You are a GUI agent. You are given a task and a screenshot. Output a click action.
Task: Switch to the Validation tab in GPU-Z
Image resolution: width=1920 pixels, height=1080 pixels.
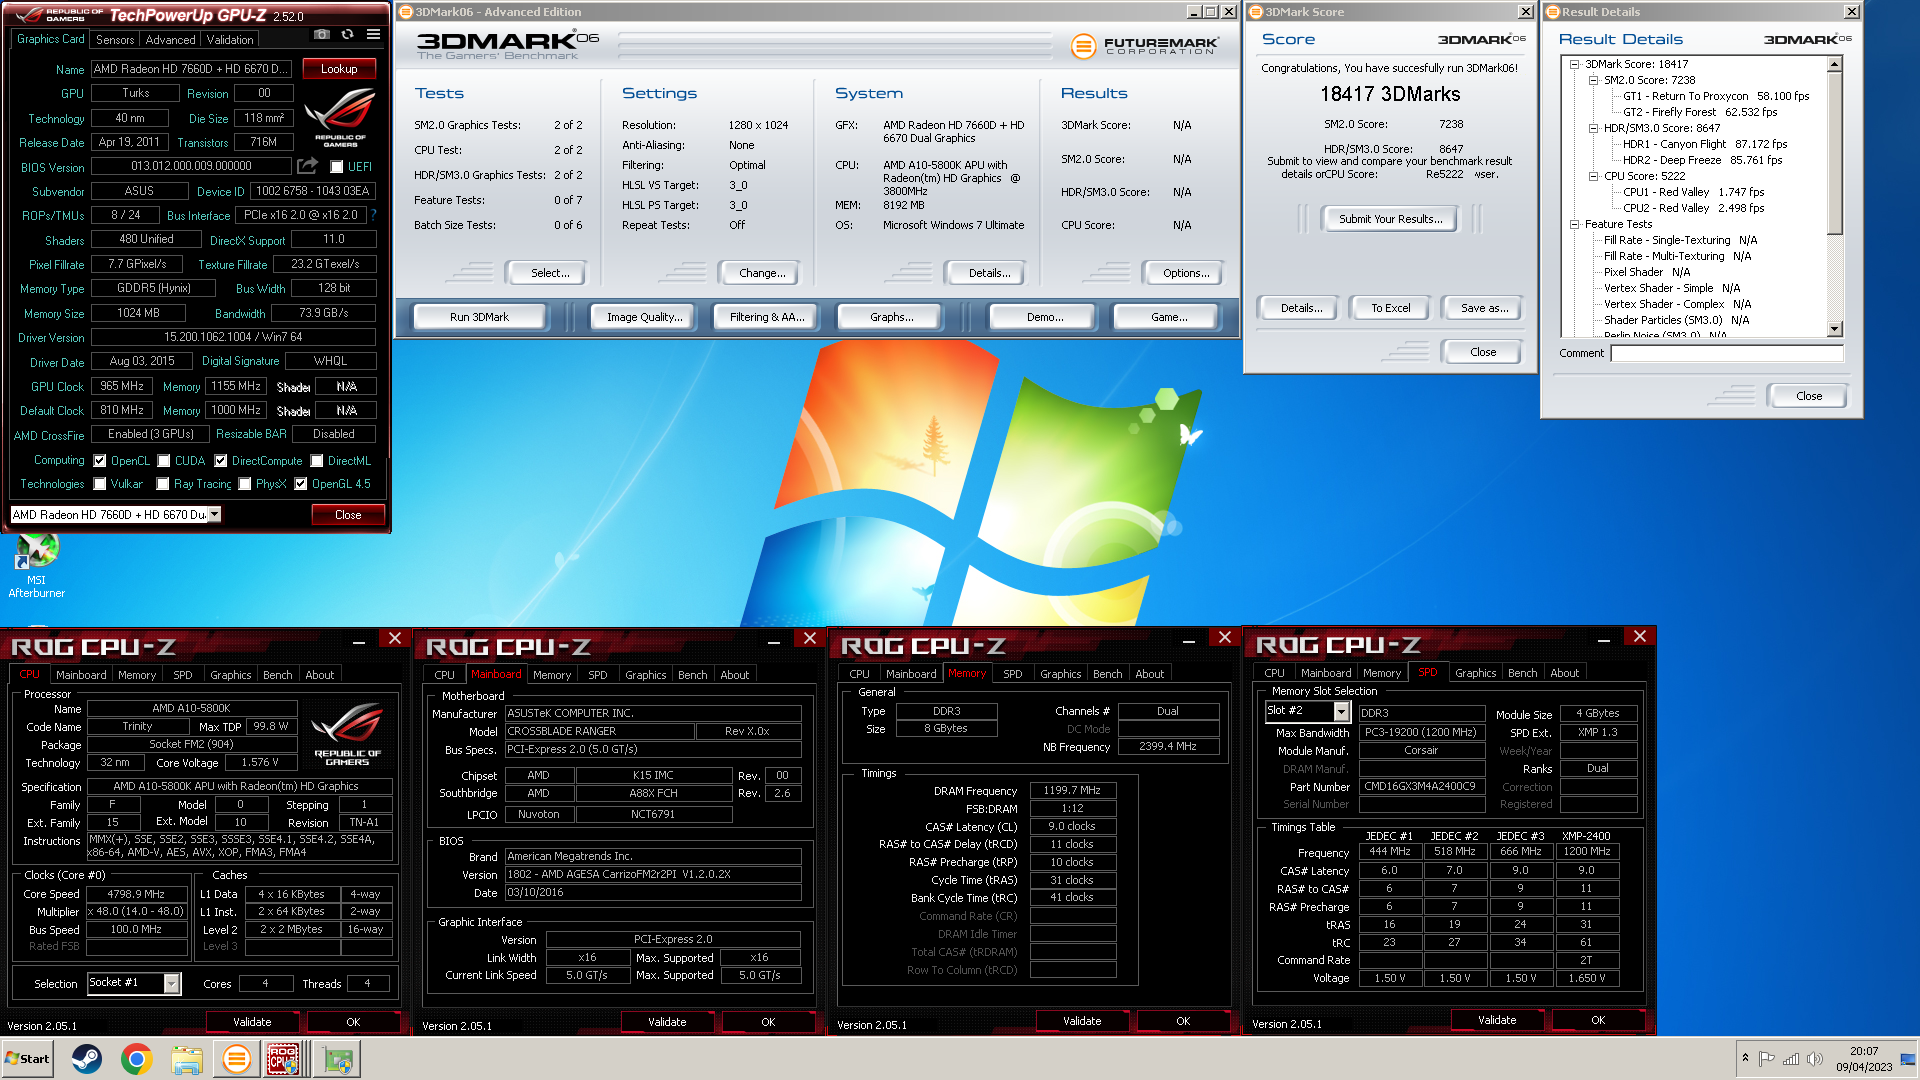[x=230, y=40]
